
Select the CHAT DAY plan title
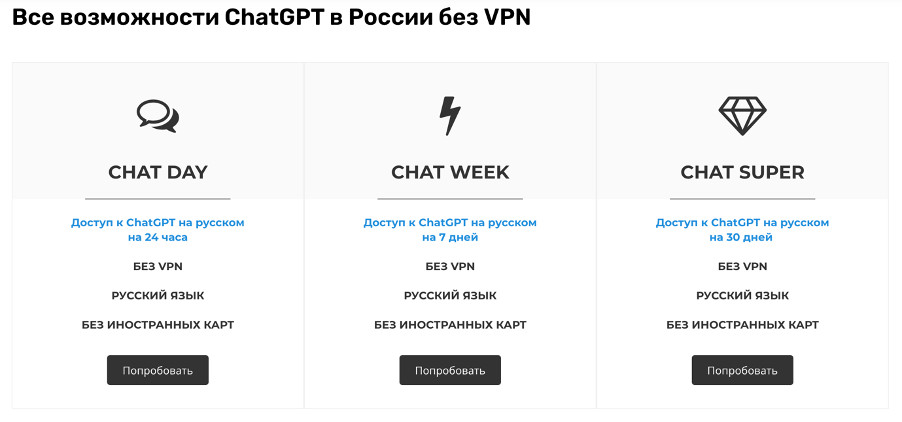coord(158,172)
